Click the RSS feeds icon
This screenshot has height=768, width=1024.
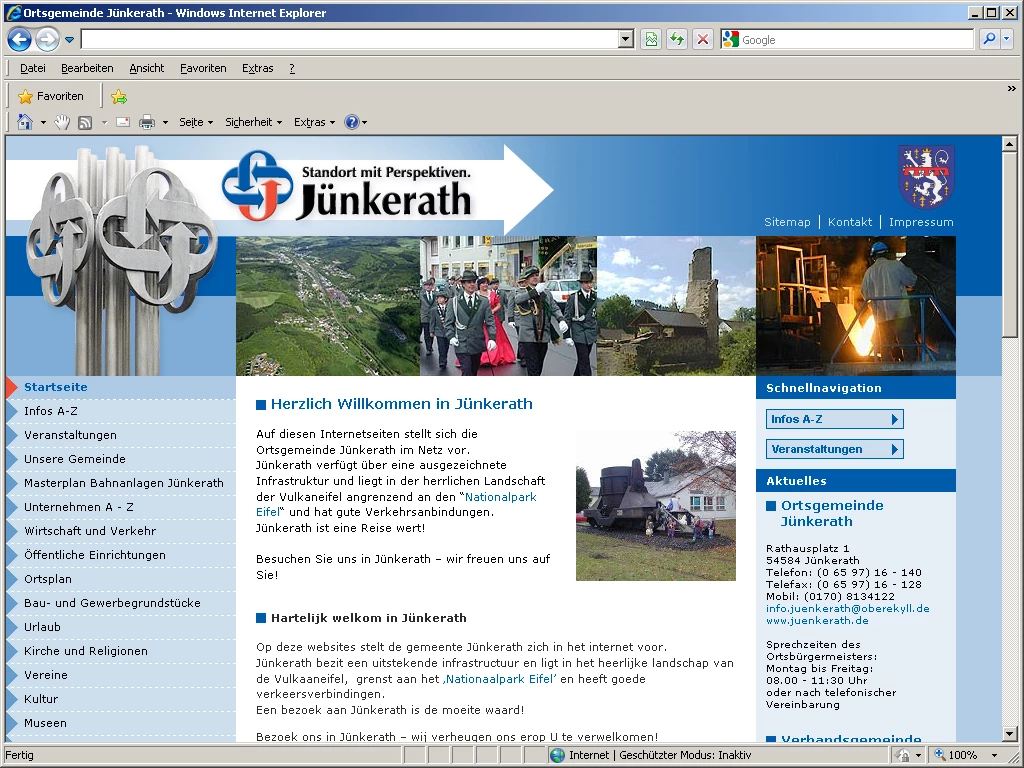point(85,122)
